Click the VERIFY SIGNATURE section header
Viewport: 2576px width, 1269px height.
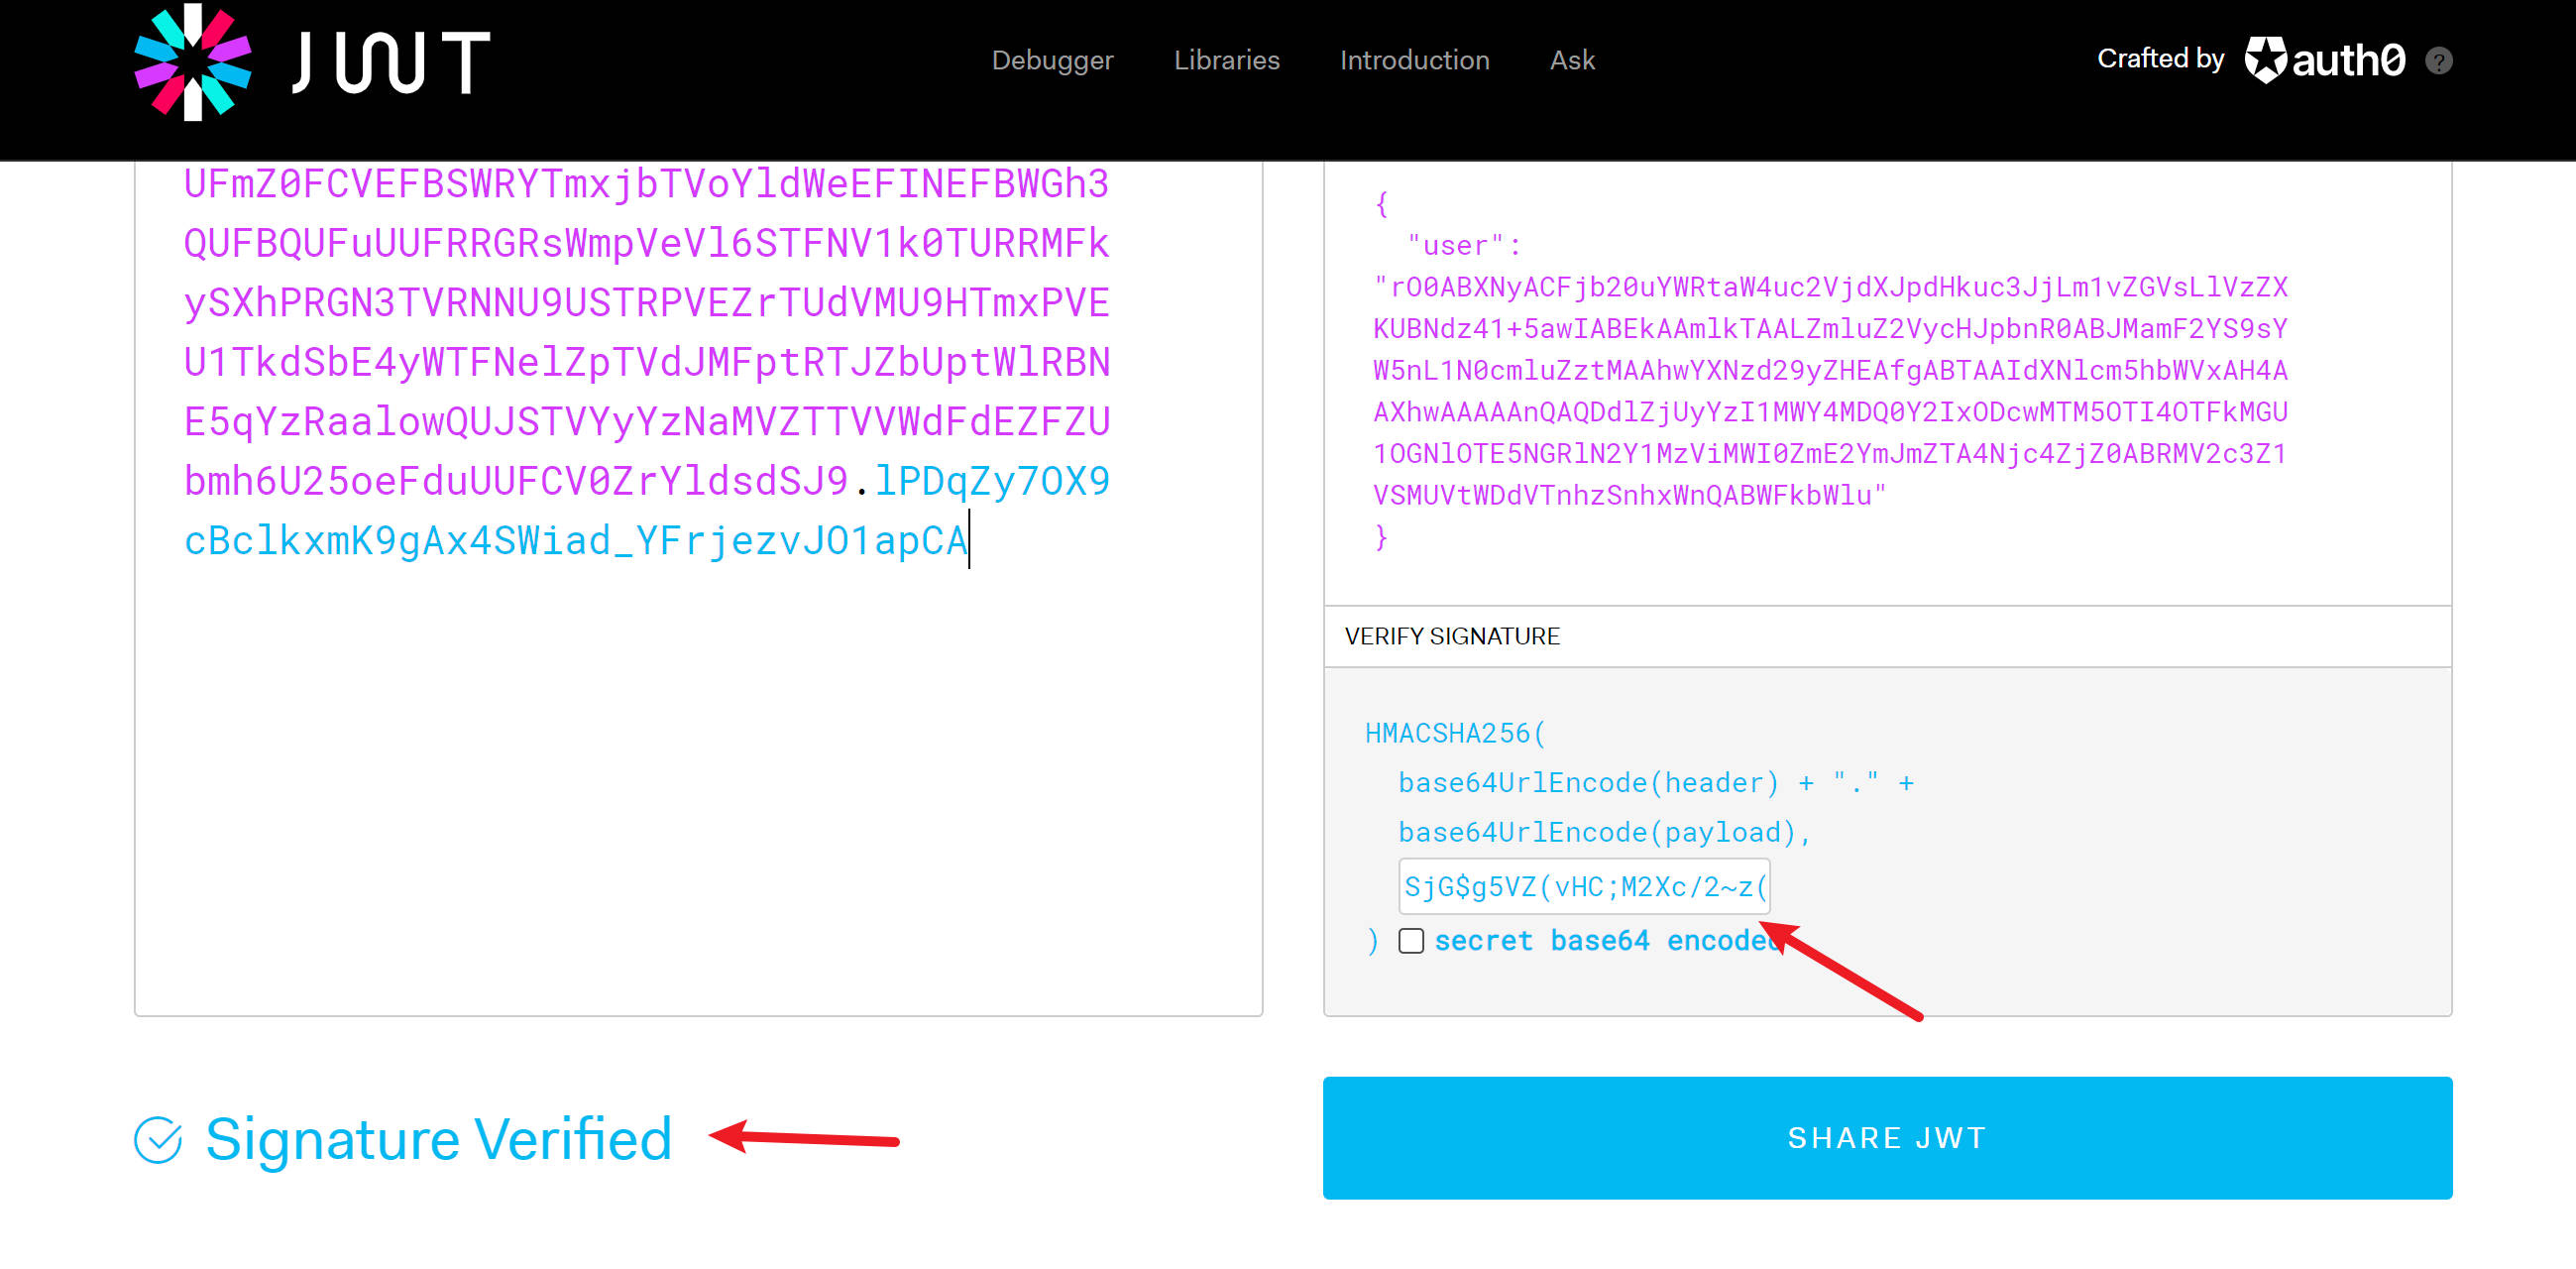click(x=1451, y=636)
